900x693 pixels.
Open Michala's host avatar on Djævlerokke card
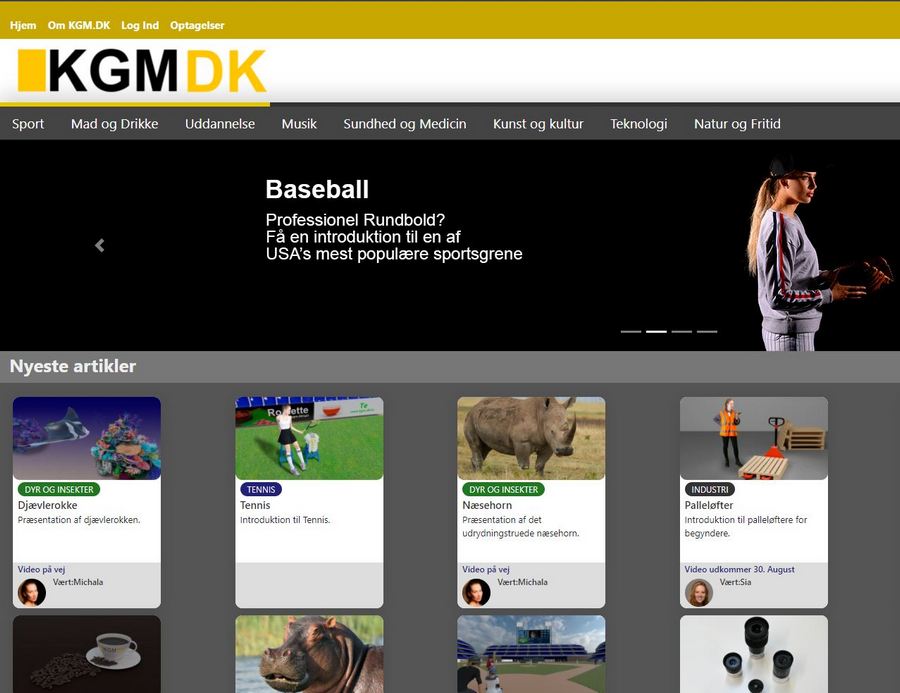[x=31, y=592]
